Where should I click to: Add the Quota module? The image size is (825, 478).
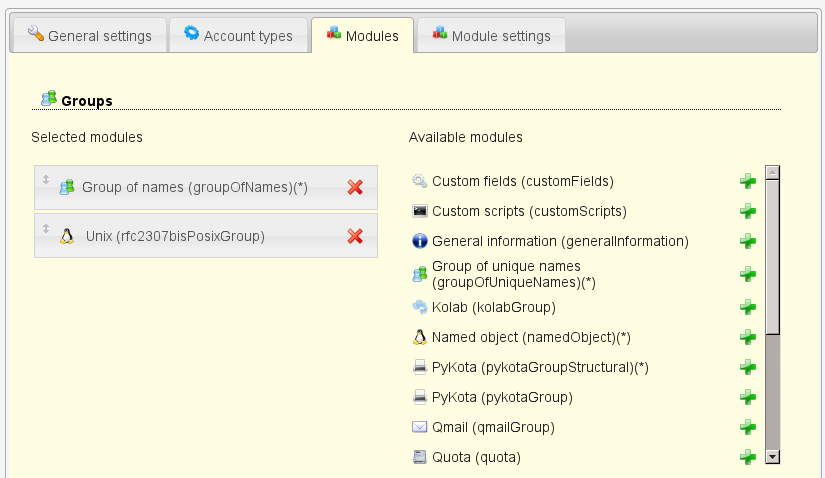pyautogui.click(x=747, y=457)
